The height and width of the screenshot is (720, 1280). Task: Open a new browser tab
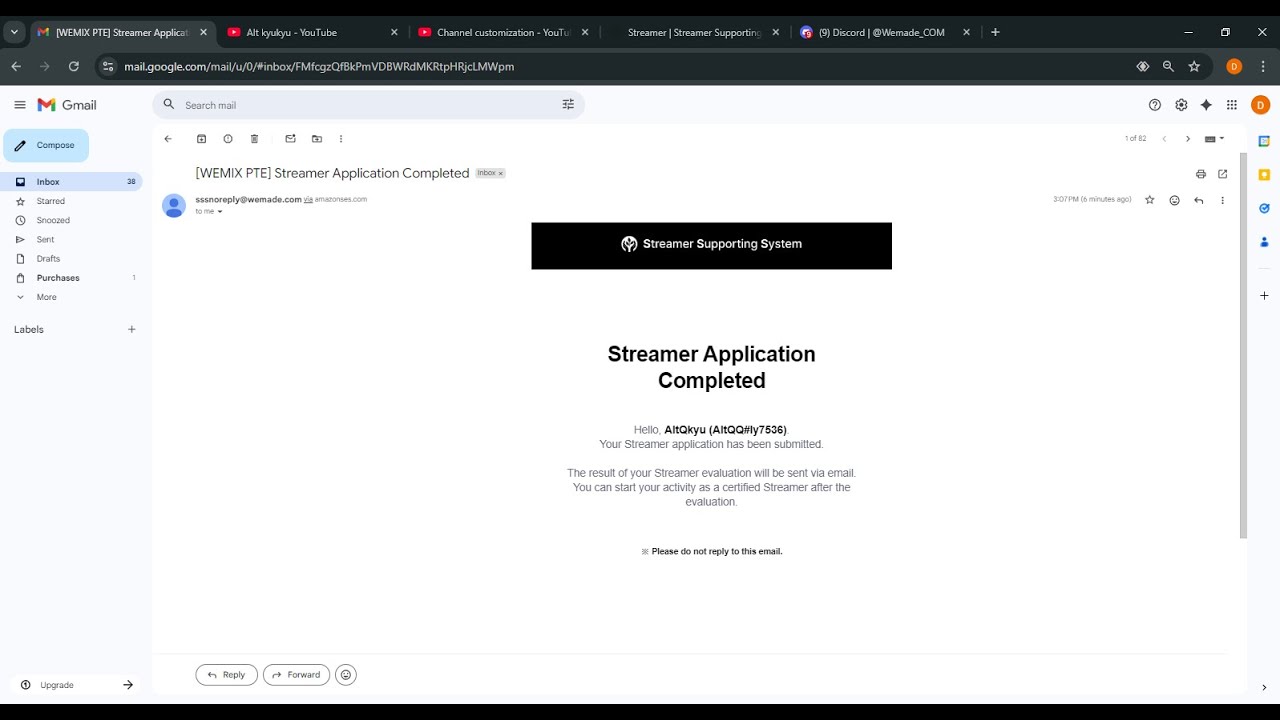pyautogui.click(x=995, y=32)
